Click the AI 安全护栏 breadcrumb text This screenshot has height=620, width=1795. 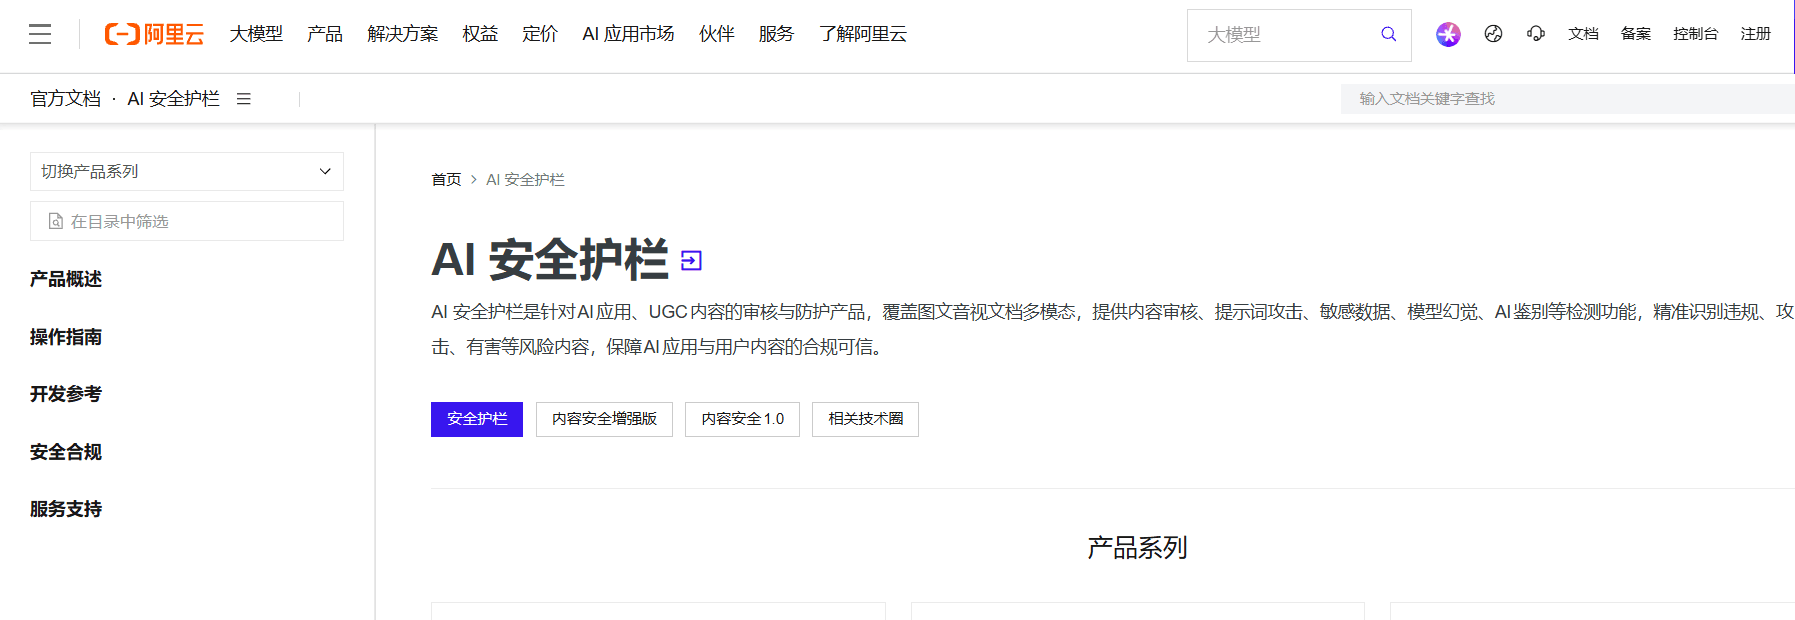click(x=525, y=180)
